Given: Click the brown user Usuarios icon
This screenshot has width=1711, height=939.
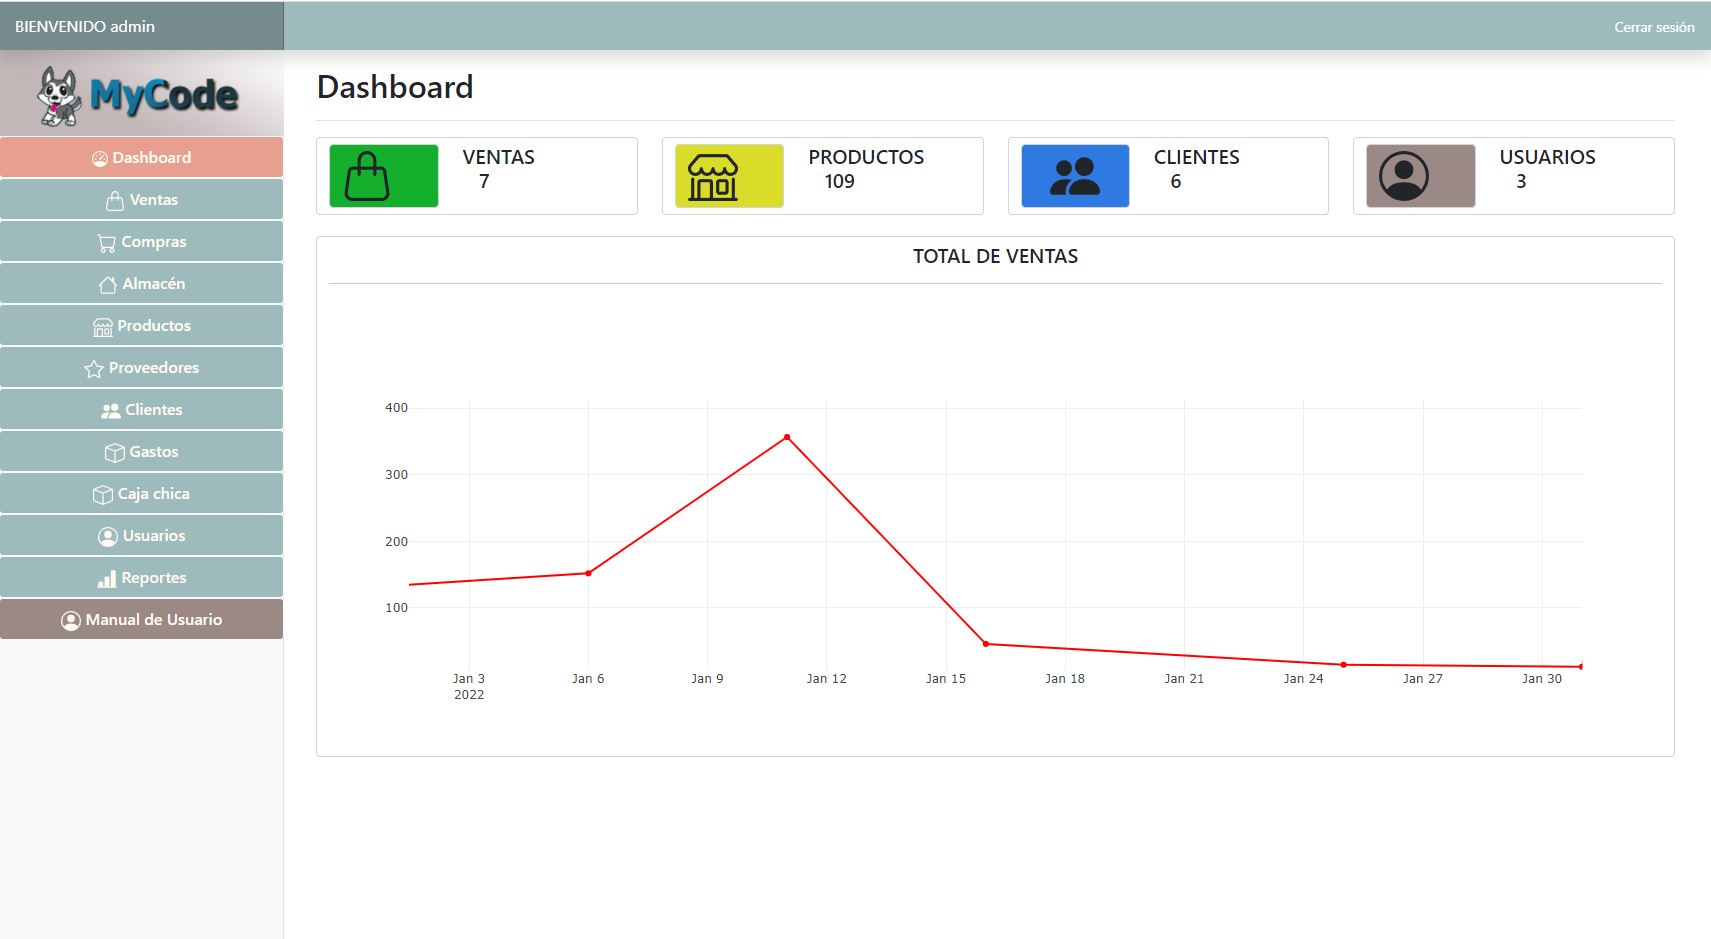Looking at the screenshot, I should pos(1420,176).
